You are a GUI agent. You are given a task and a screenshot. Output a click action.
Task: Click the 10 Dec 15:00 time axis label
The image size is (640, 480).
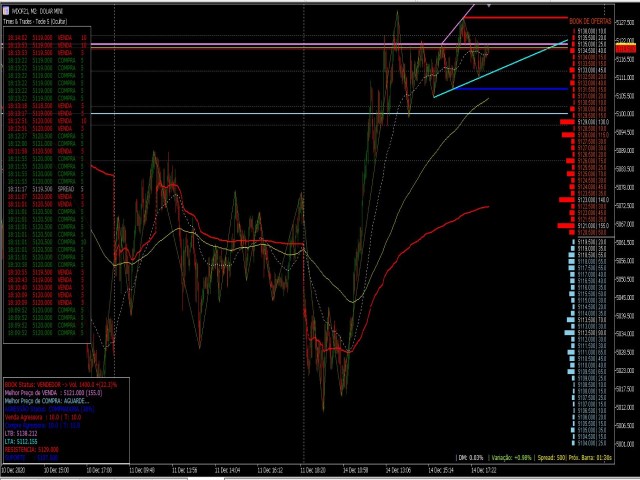(x=56, y=470)
